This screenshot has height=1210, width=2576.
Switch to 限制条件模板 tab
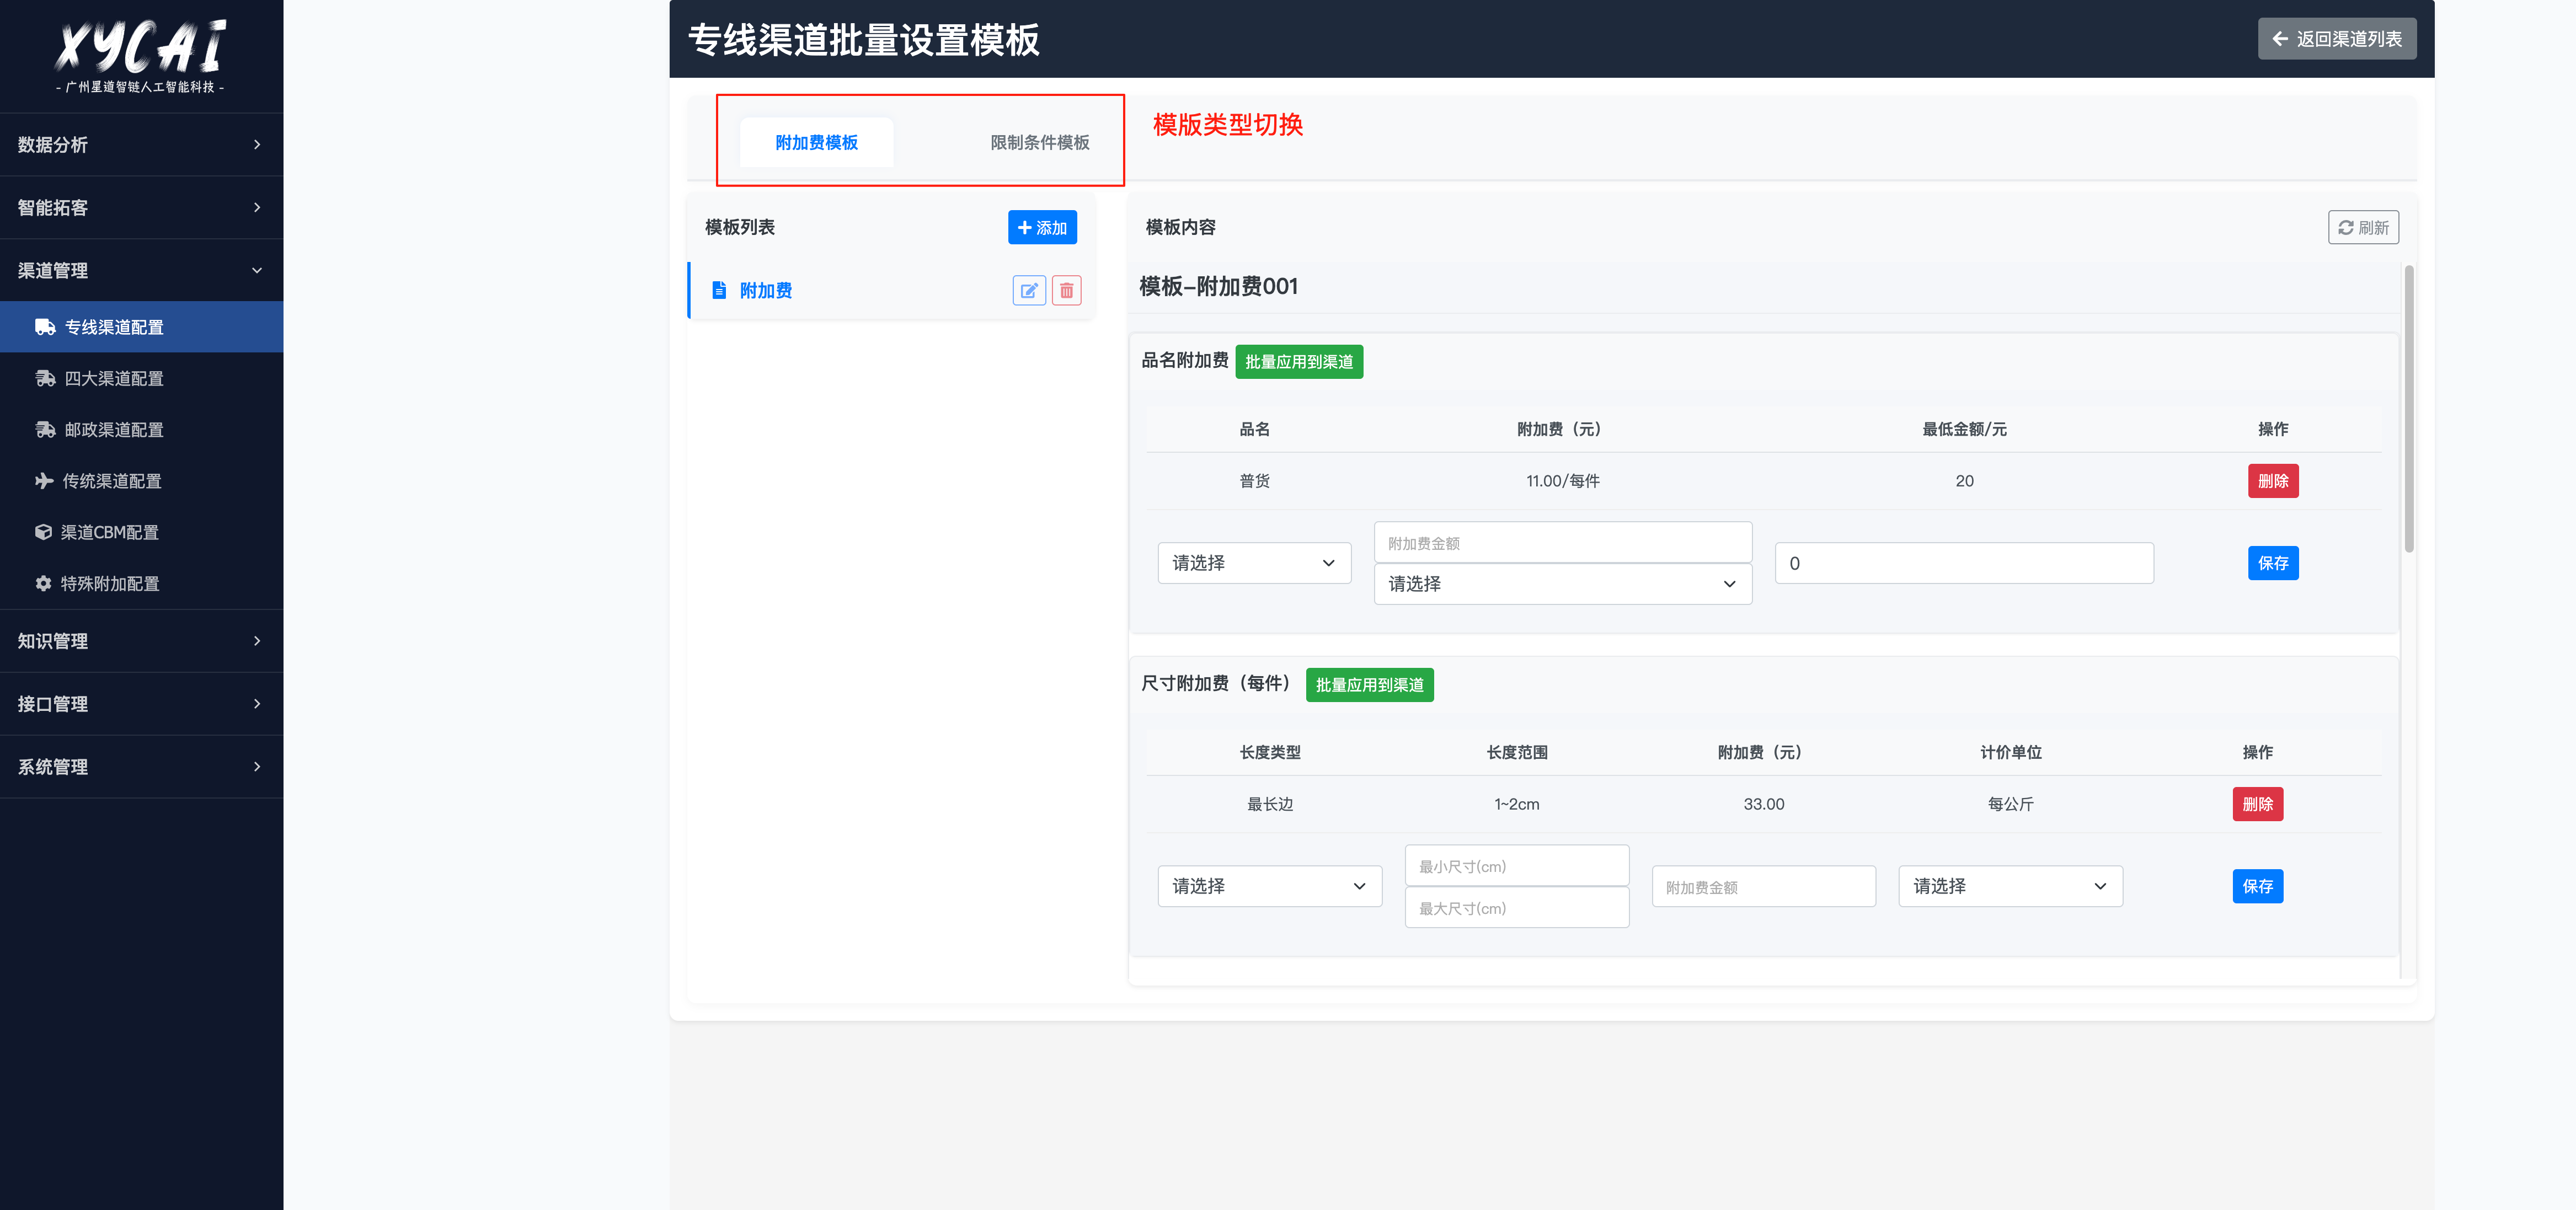tap(1040, 143)
